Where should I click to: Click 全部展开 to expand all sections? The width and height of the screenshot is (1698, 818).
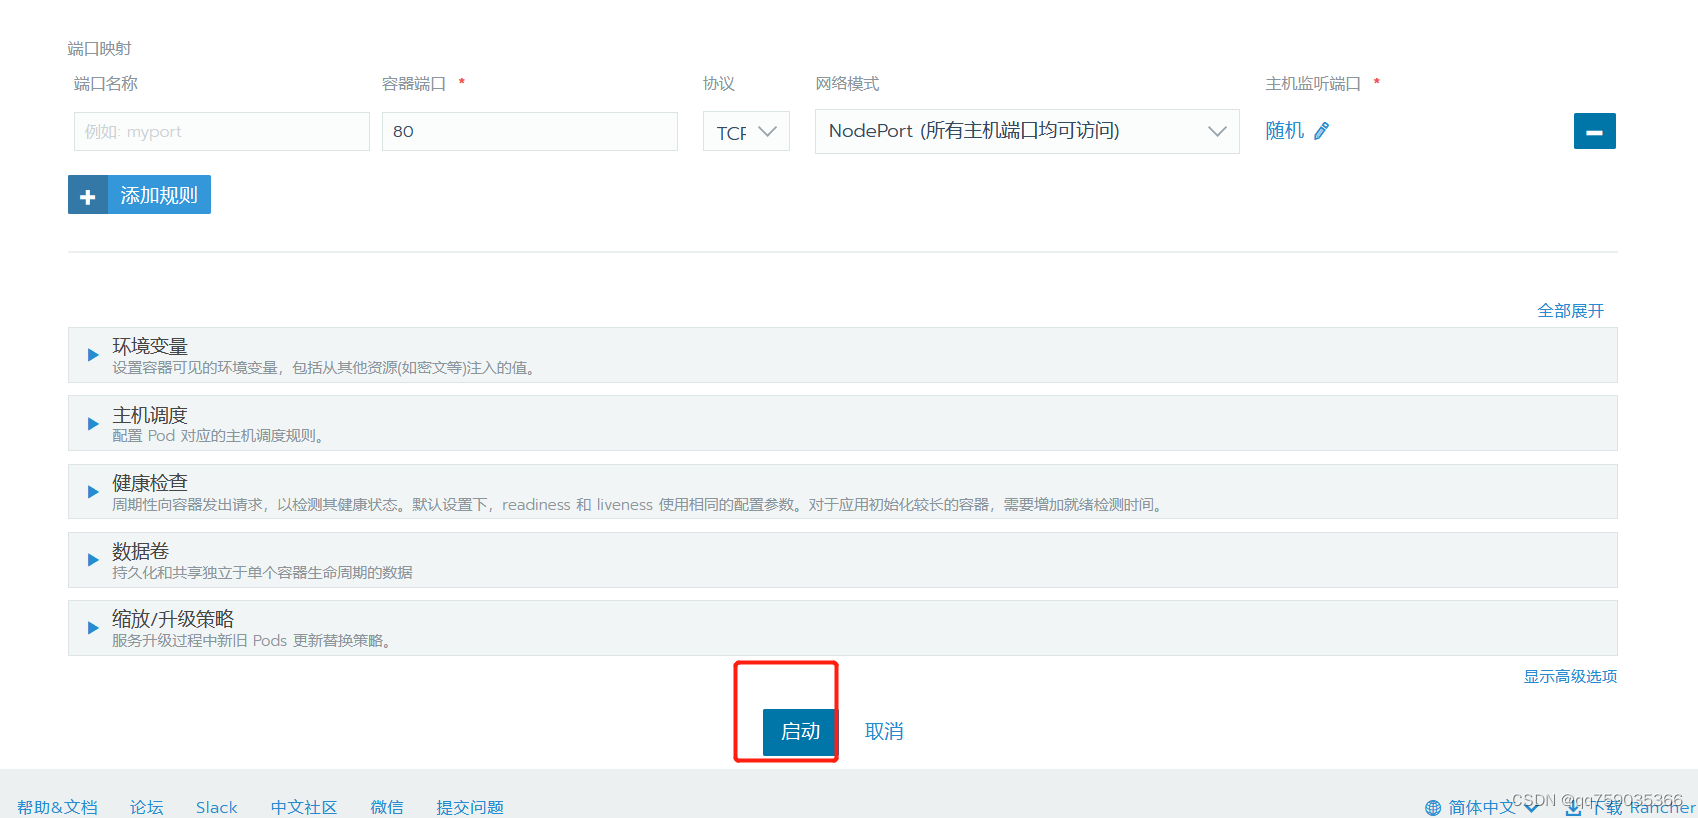point(1570,311)
